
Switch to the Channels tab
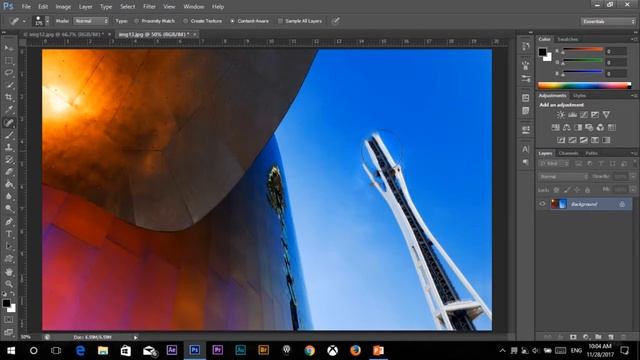(x=569, y=153)
